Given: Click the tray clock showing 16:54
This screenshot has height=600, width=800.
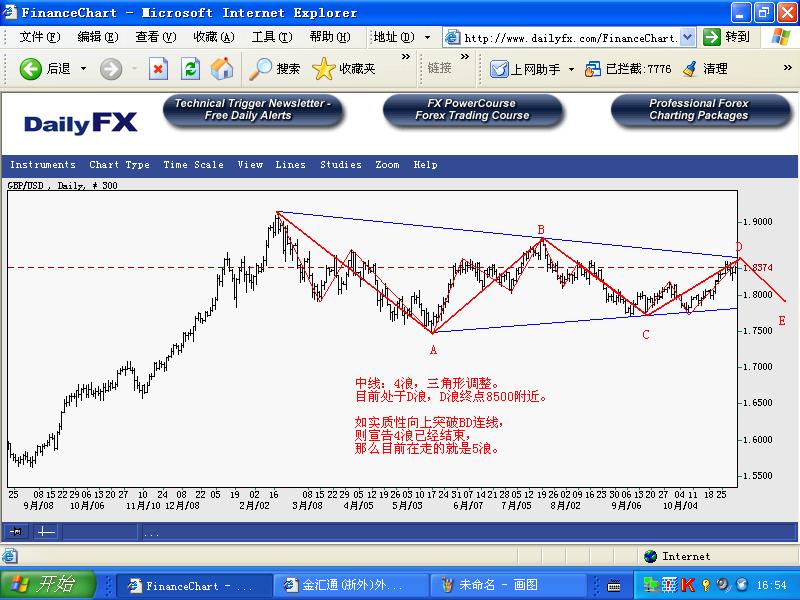Looking at the screenshot, I should click(x=771, y=585).
